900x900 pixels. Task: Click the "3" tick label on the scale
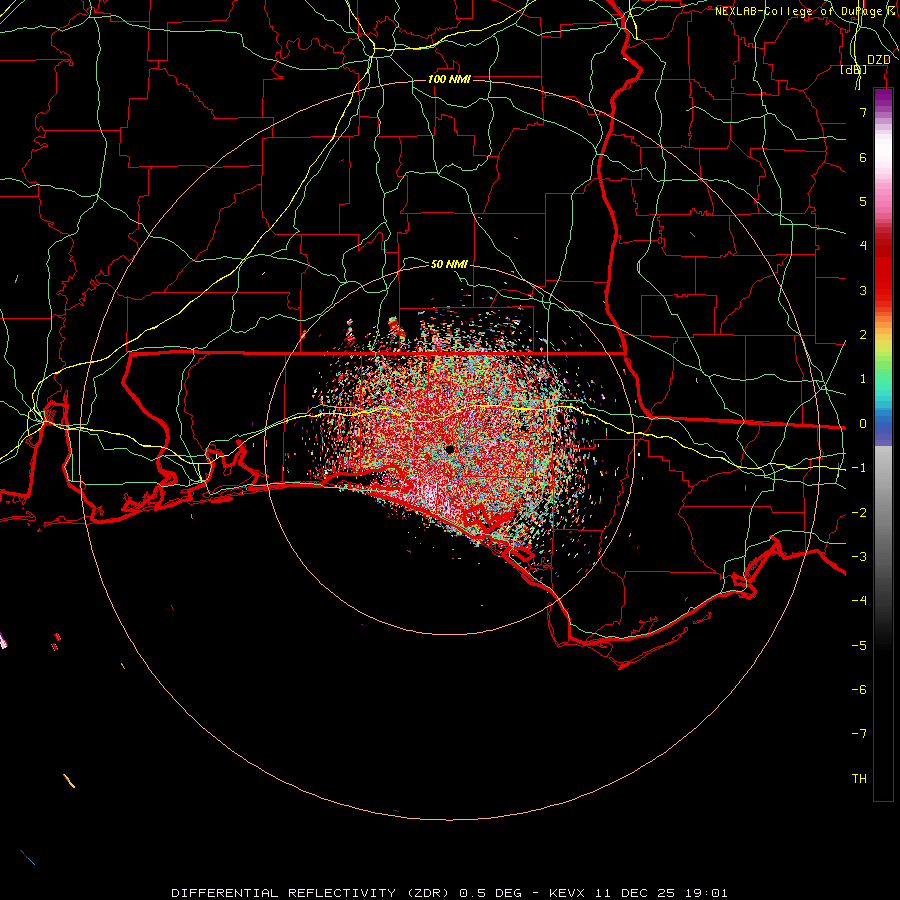pos(863,290)
